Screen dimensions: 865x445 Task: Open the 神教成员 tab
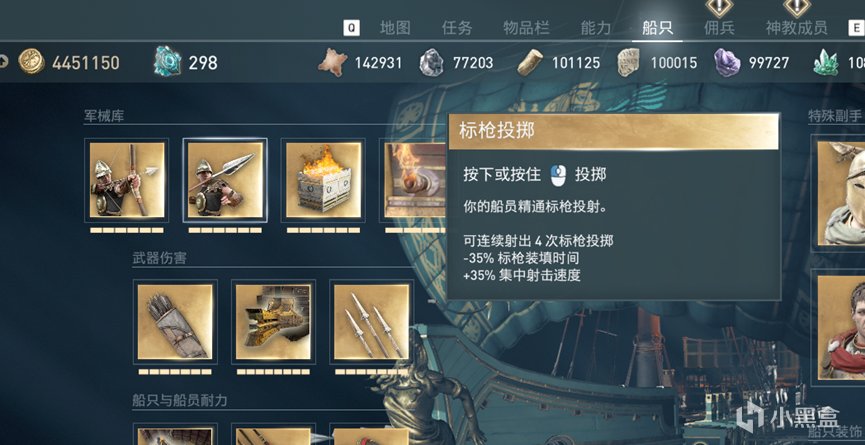click(797, 28)
